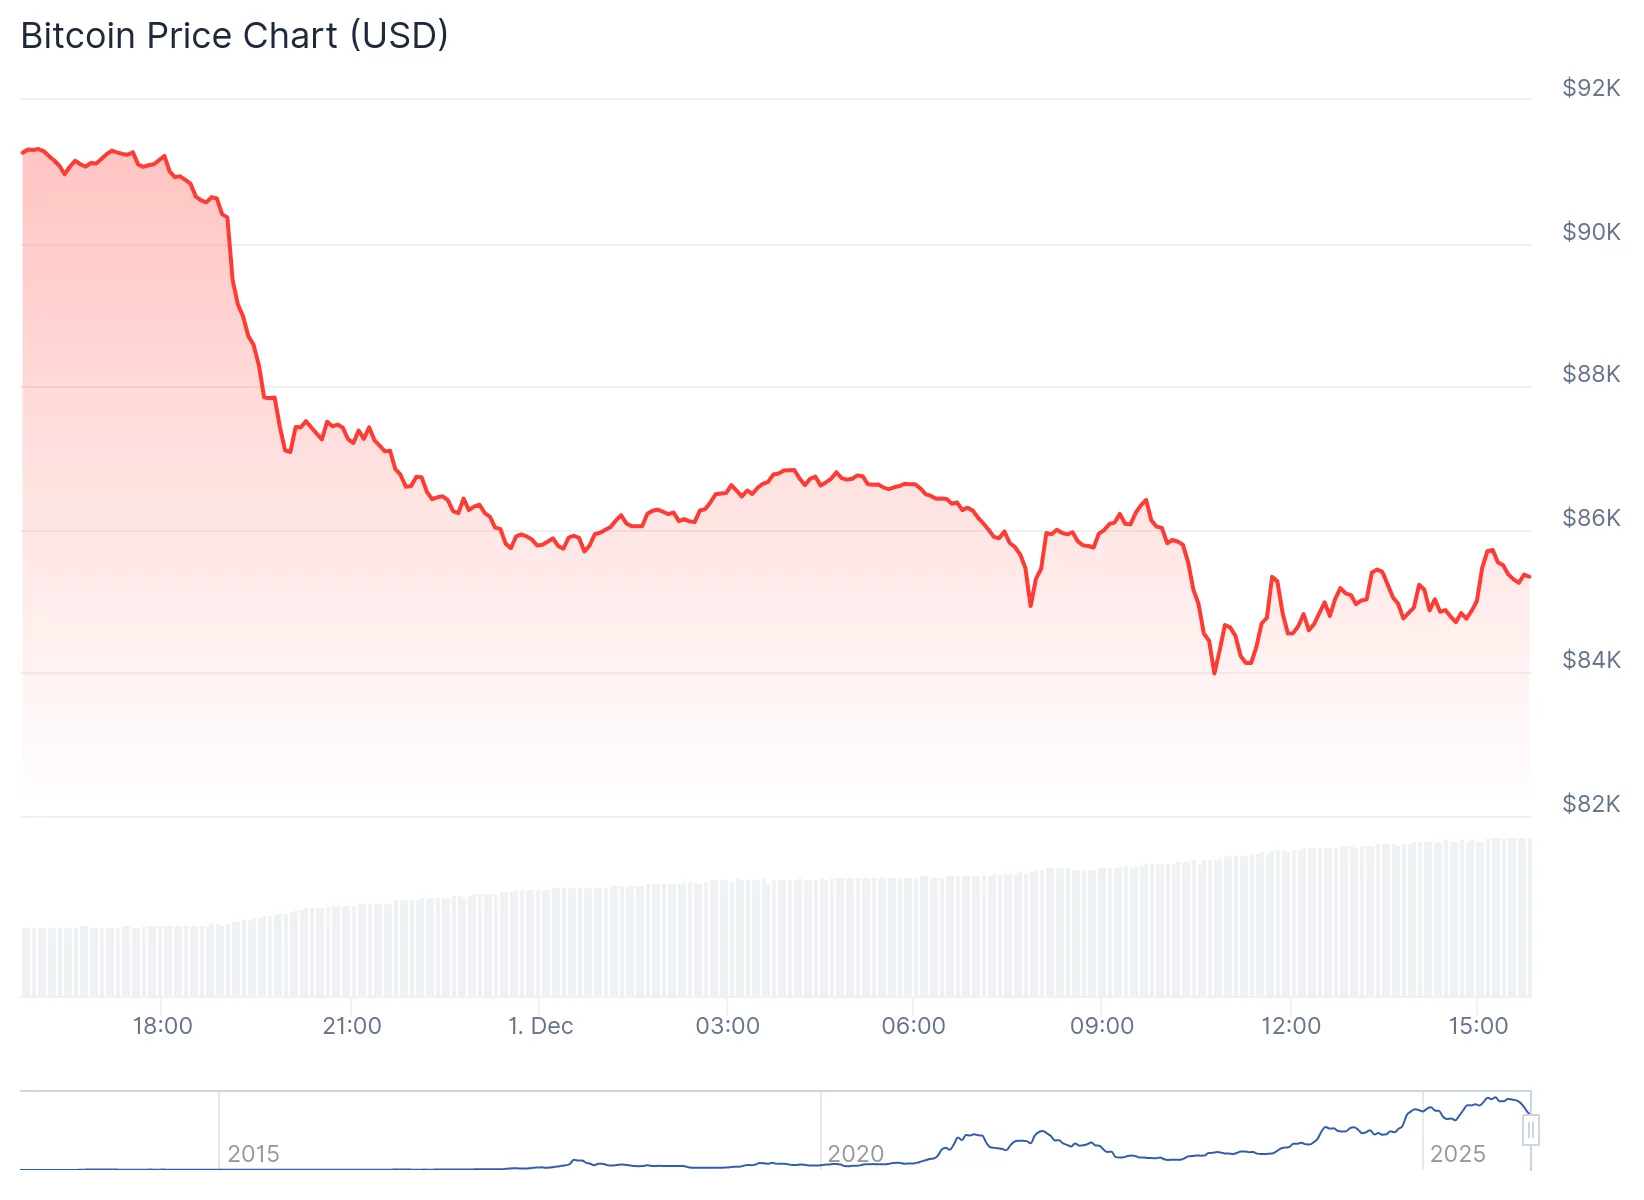Click the lowest price dip on the red line

pos(1215,673)
